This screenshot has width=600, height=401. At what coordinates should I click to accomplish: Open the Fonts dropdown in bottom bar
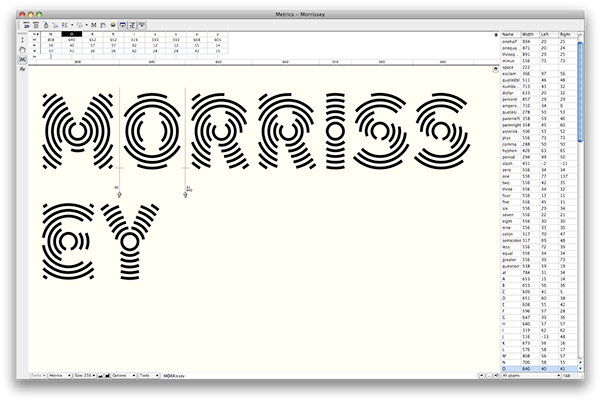pos(38,376)
